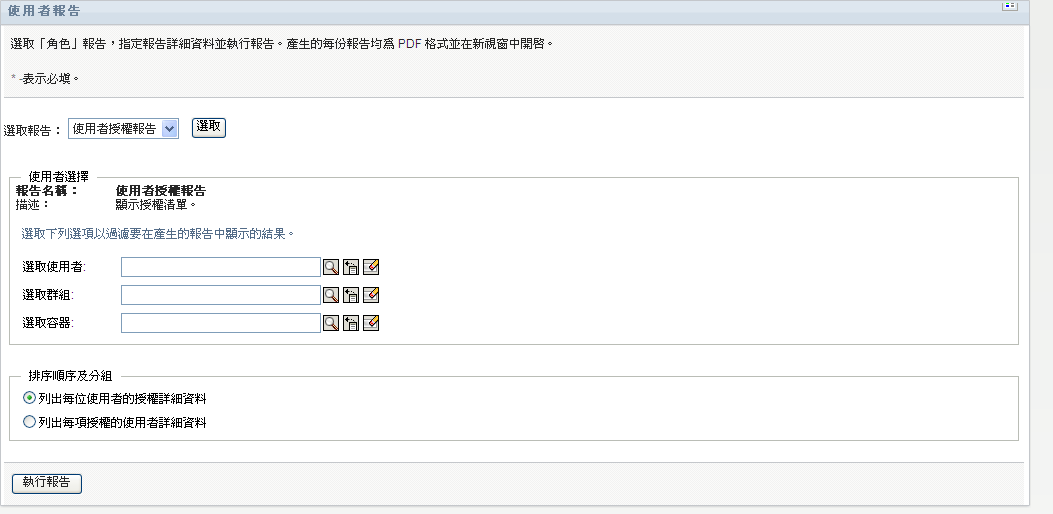Click the clear/eraser icon for 選取容器
1053x514 pixels.
[x=371, y=323]
